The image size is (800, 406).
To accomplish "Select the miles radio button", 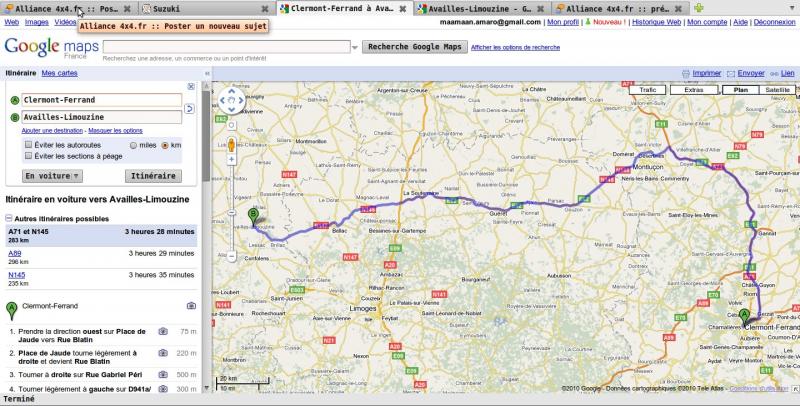I will pyautogui.click(x=134, y=145).
